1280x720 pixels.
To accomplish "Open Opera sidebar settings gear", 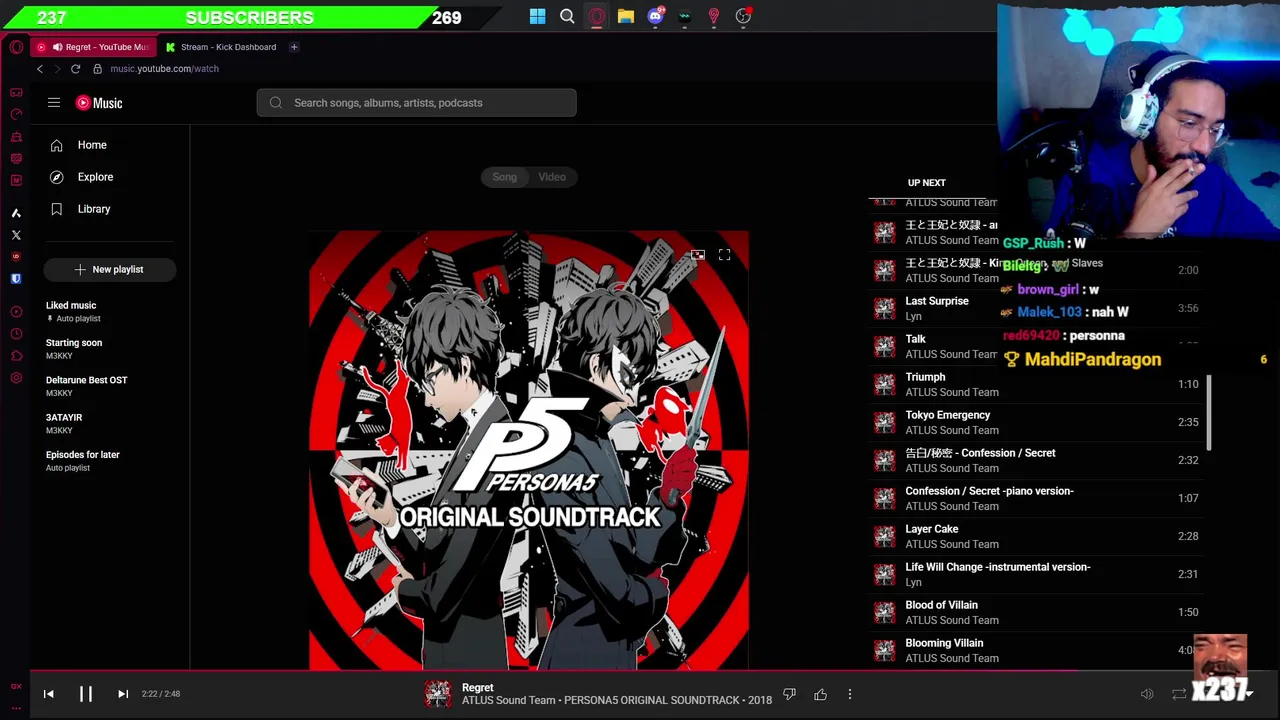I will click(x=16, y=377).
